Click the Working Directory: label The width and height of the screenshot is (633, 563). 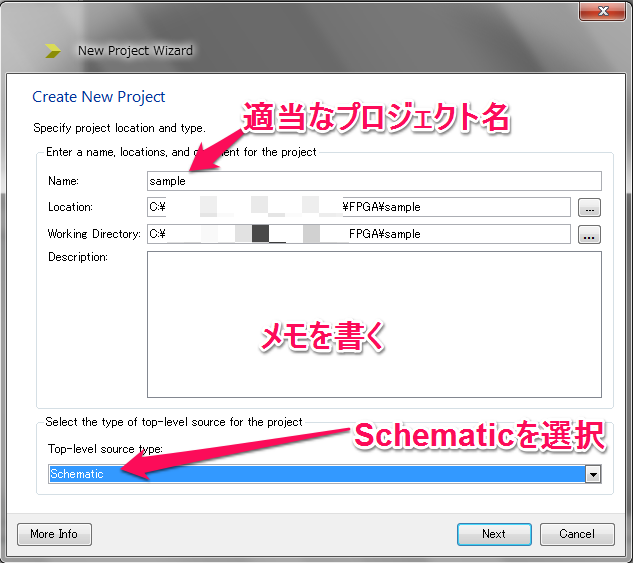pos(94,234)
